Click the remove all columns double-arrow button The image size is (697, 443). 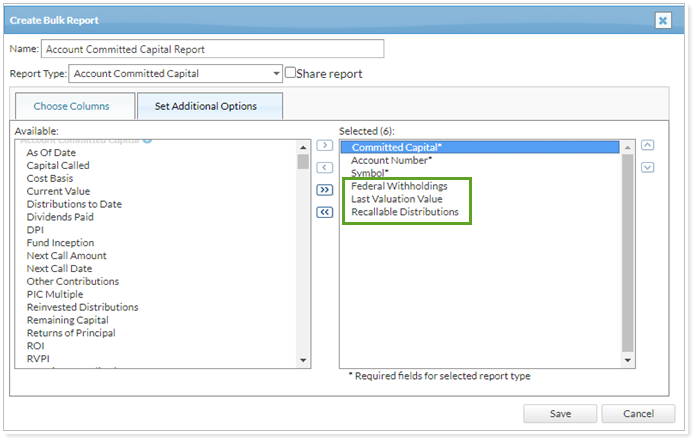click(x=324, y=211)
